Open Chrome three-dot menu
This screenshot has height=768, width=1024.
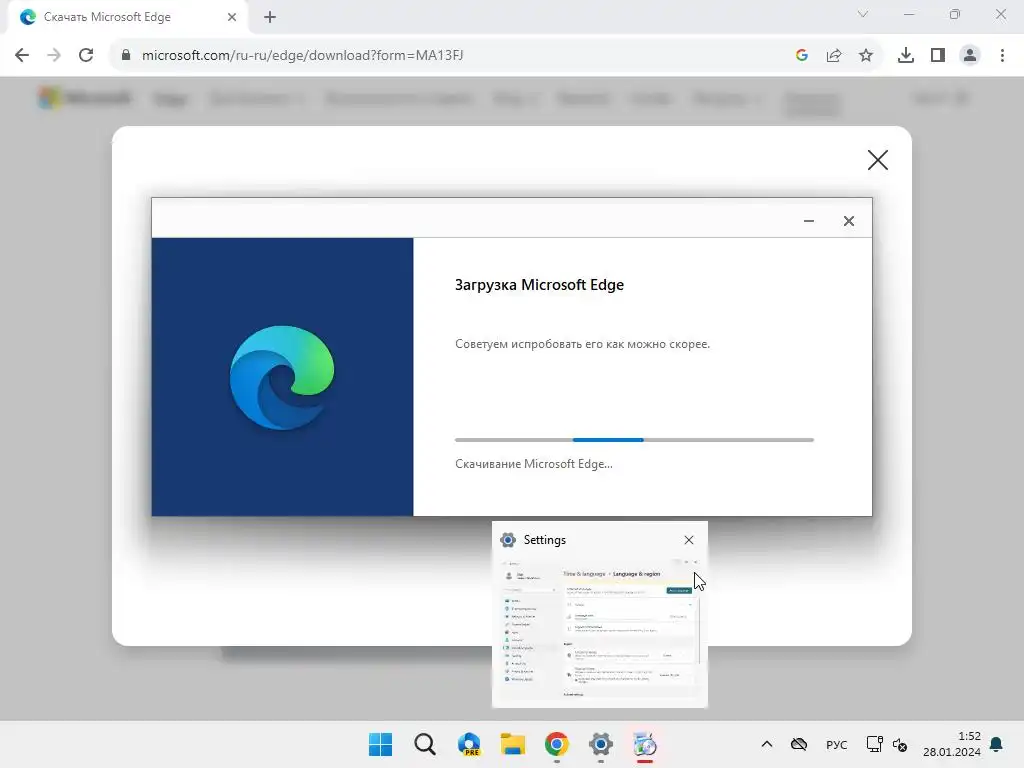click(x=1002, y=55)
